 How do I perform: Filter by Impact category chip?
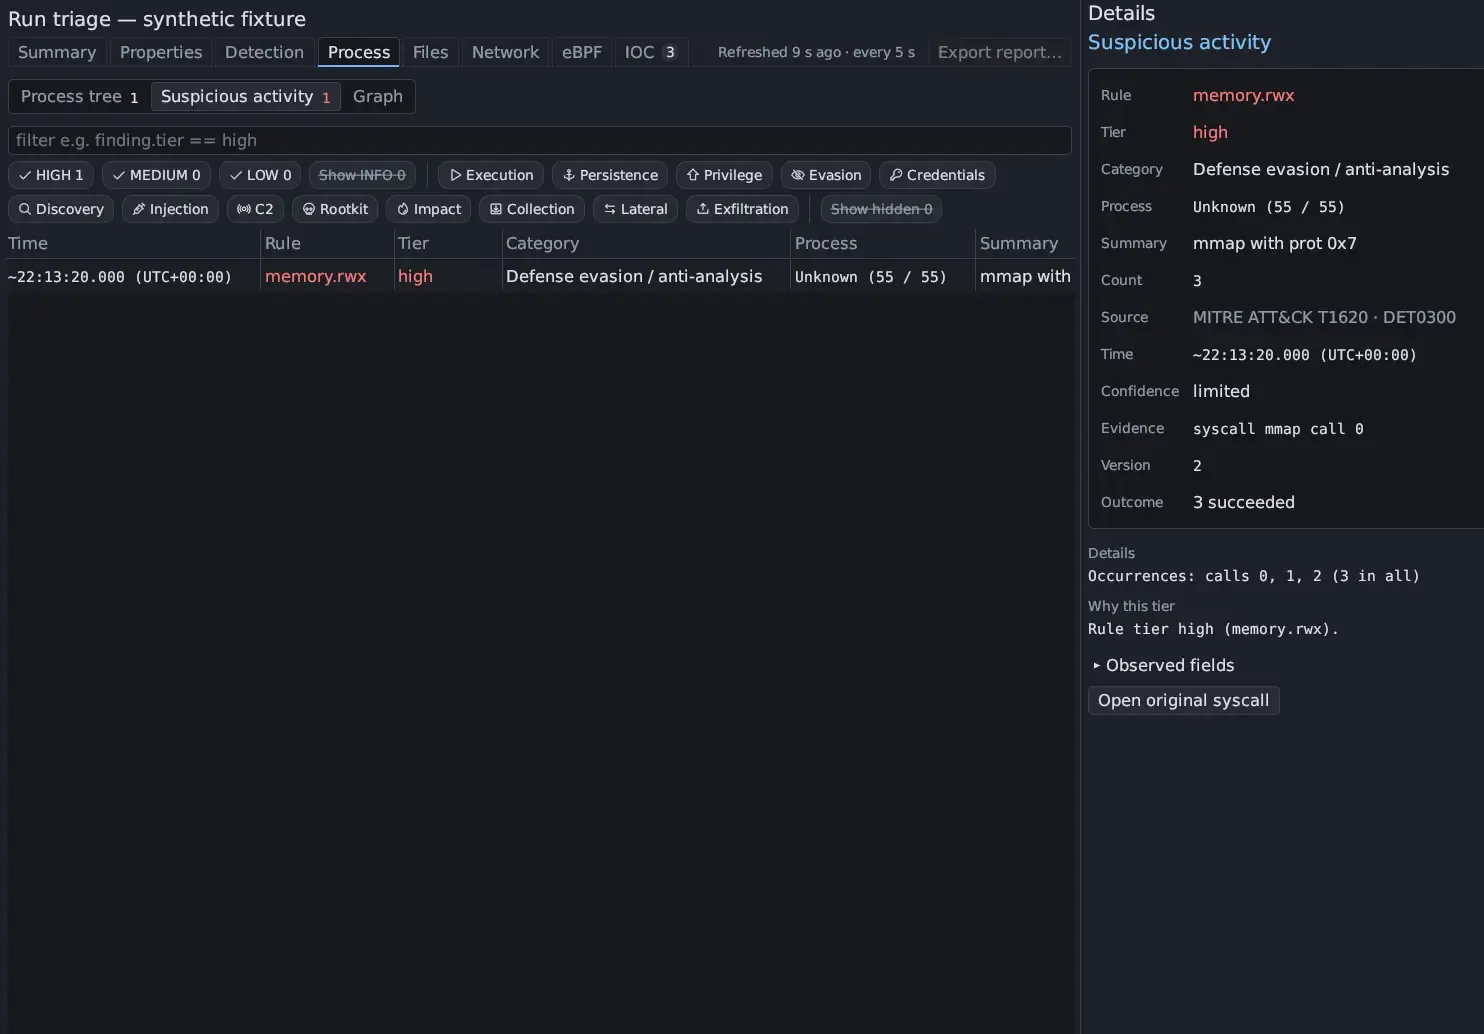(428, 209)
